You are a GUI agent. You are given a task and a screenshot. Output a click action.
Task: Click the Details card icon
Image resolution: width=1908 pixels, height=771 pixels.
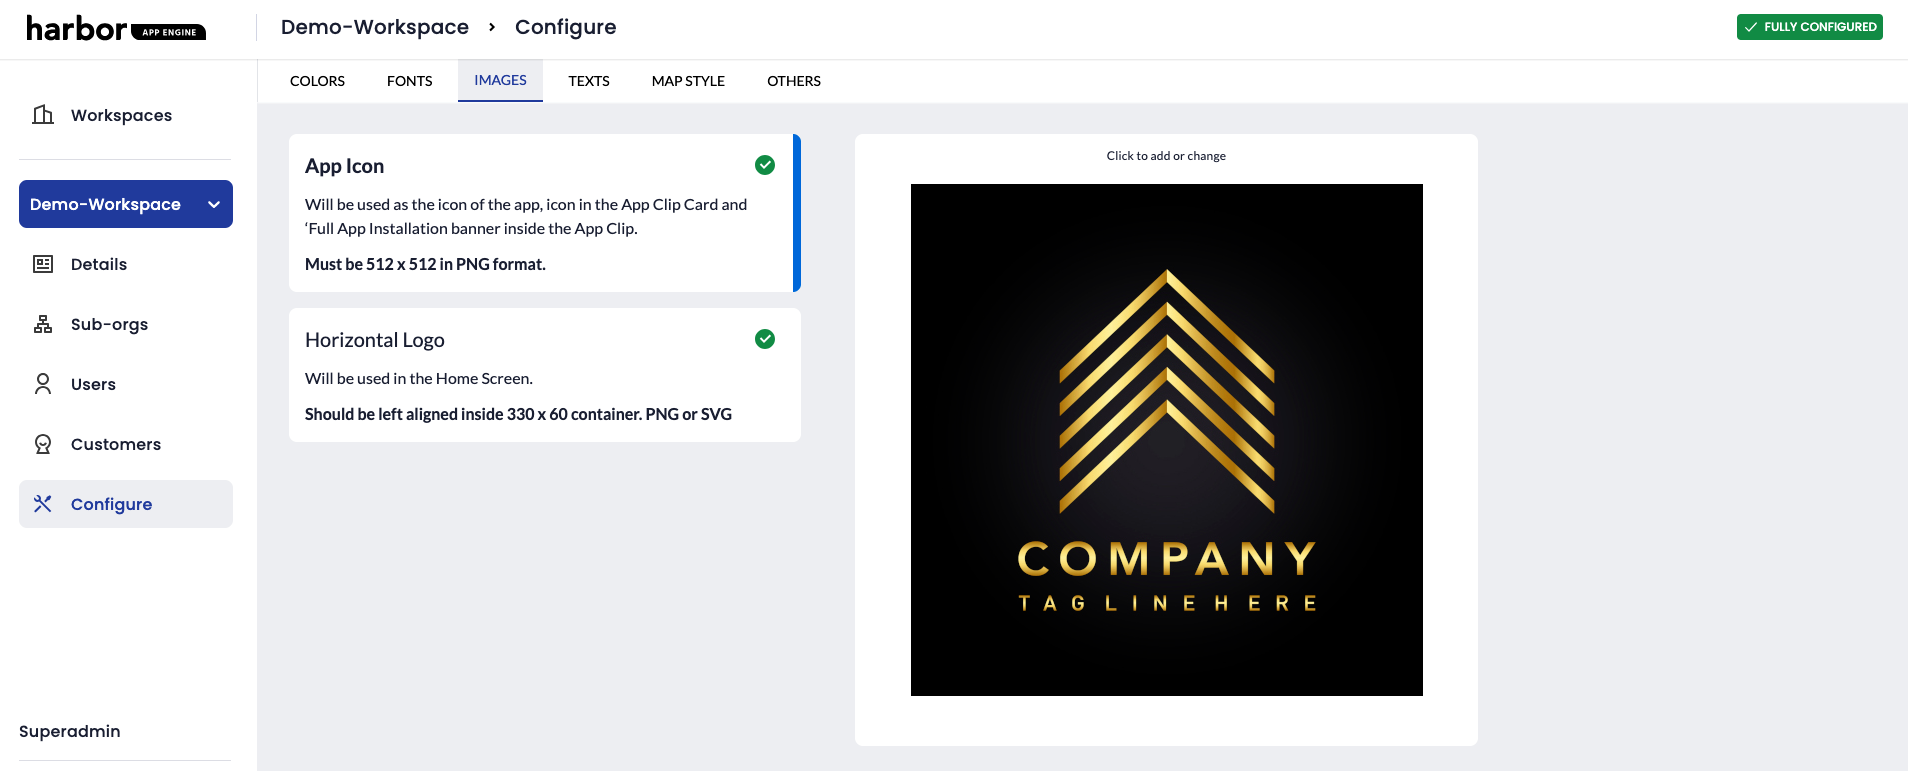pyautogui.click(x=43, y=264)
